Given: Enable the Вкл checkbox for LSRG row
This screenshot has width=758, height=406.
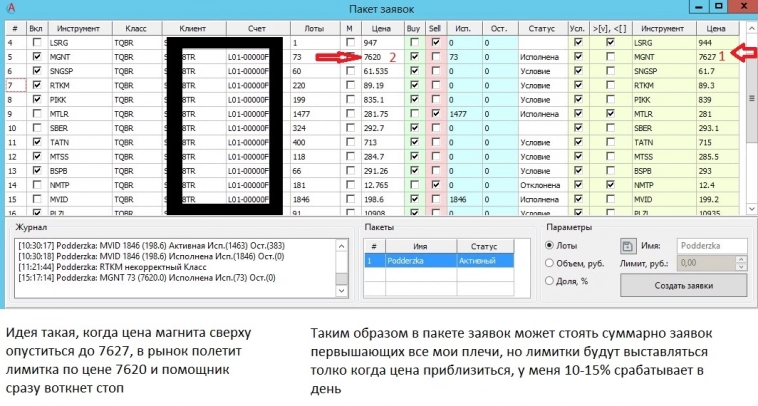Looking at the screenshot, I should point(37,43).
